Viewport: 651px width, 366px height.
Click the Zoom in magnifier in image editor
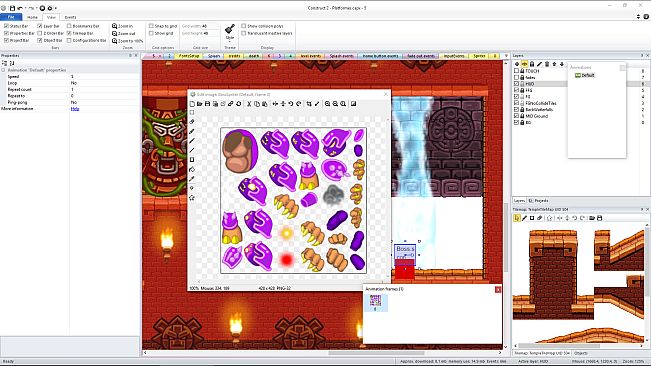(328, 104)
